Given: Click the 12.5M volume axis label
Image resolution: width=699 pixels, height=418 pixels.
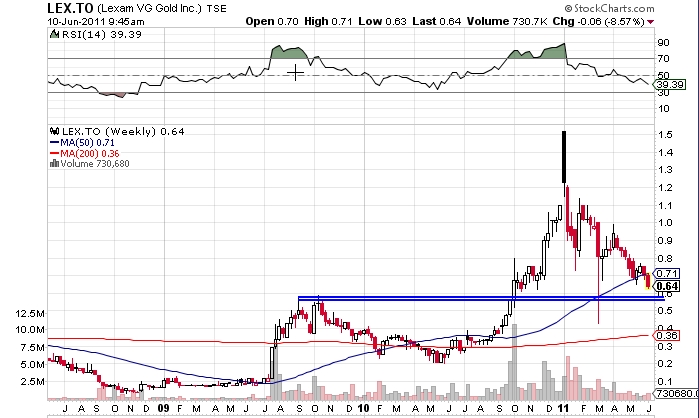Looking at the screenshot, I should (x=30, y=313).
